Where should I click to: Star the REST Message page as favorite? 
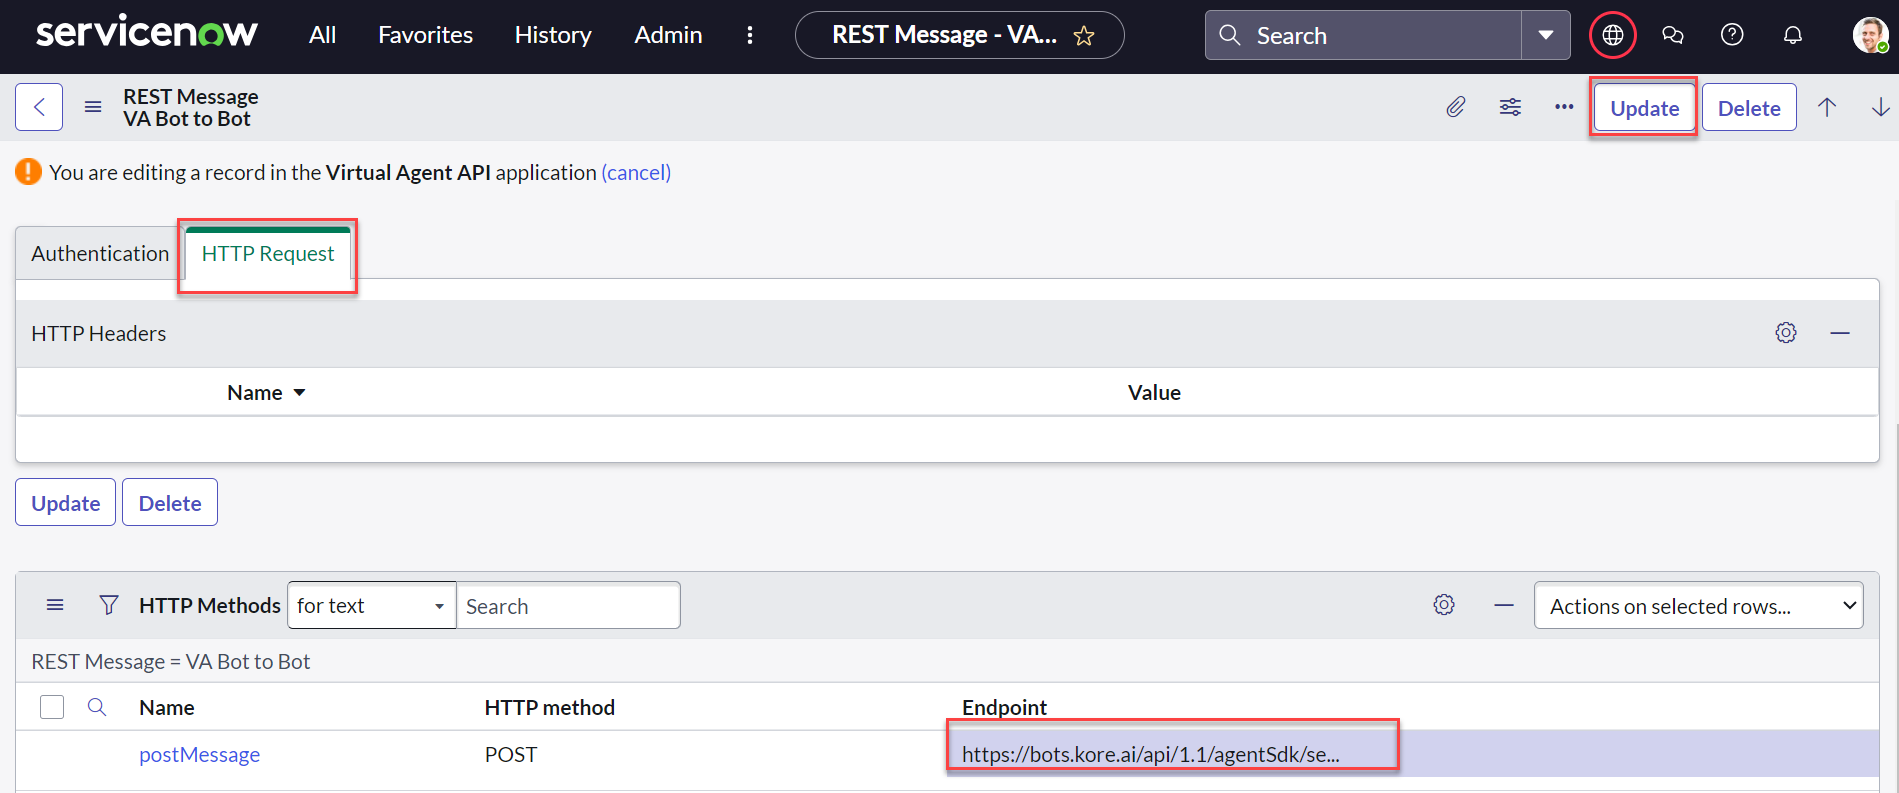(x=1084, y=37)
